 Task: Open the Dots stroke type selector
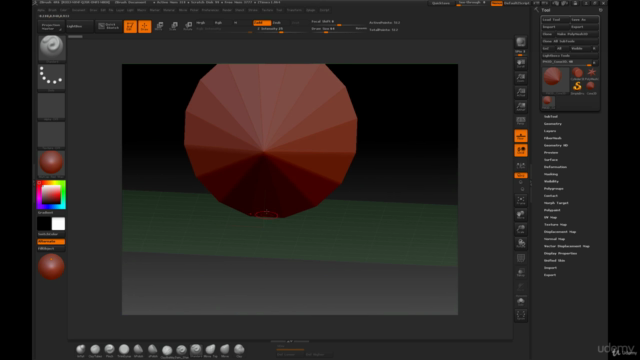51,77
